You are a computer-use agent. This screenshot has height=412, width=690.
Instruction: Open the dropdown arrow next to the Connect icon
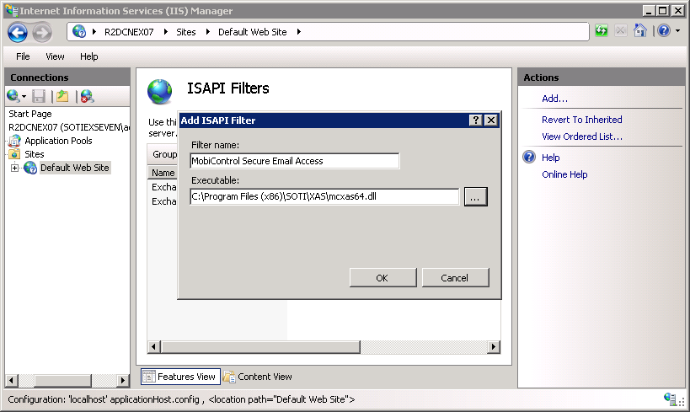24,96
